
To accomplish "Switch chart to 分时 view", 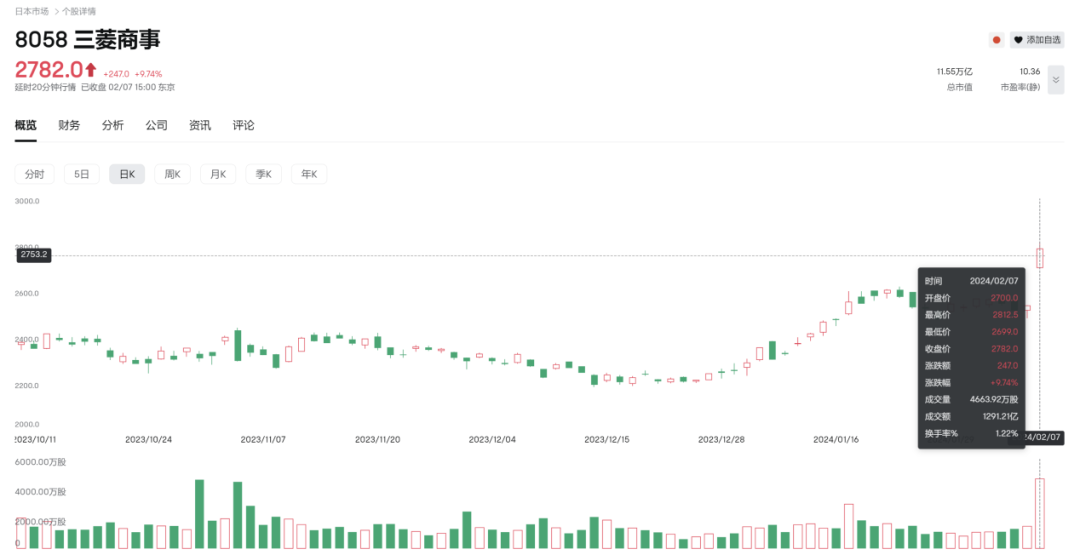I will [x=34, y=174].
